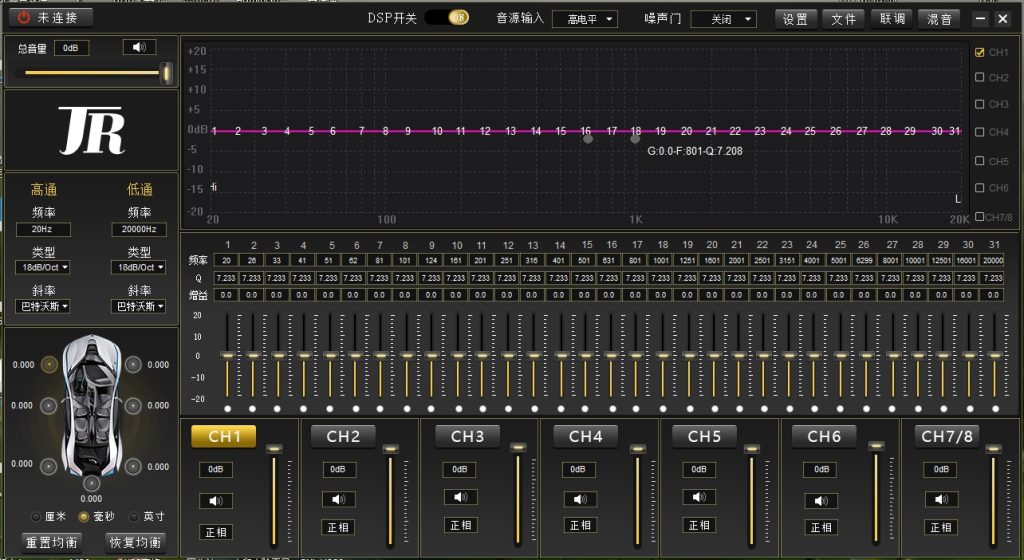The image size is (1024, 560).
Task: Switch to the CH7/8 channel tab
Action: point(946,437)
